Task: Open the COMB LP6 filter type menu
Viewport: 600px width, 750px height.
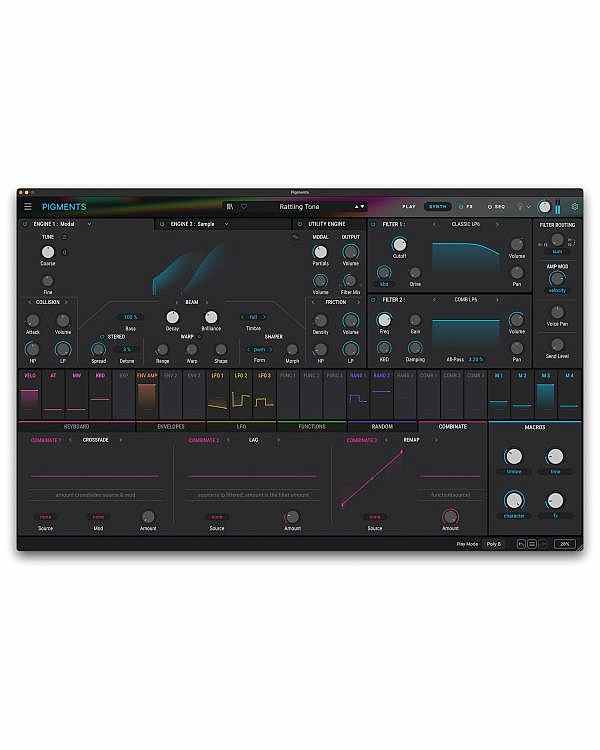Action: point(466,300)
